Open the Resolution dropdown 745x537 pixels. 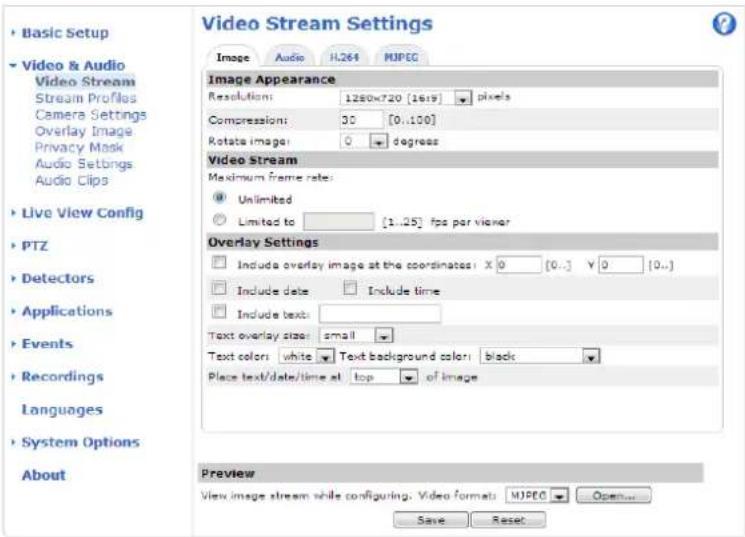pos(406,98)
